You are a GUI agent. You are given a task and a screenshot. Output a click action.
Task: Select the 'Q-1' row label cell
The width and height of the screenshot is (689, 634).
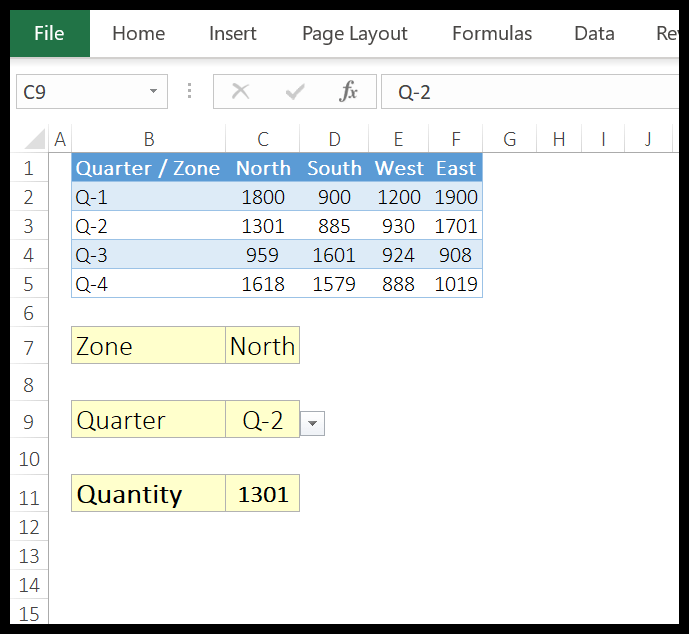click(x=149, y=197)
